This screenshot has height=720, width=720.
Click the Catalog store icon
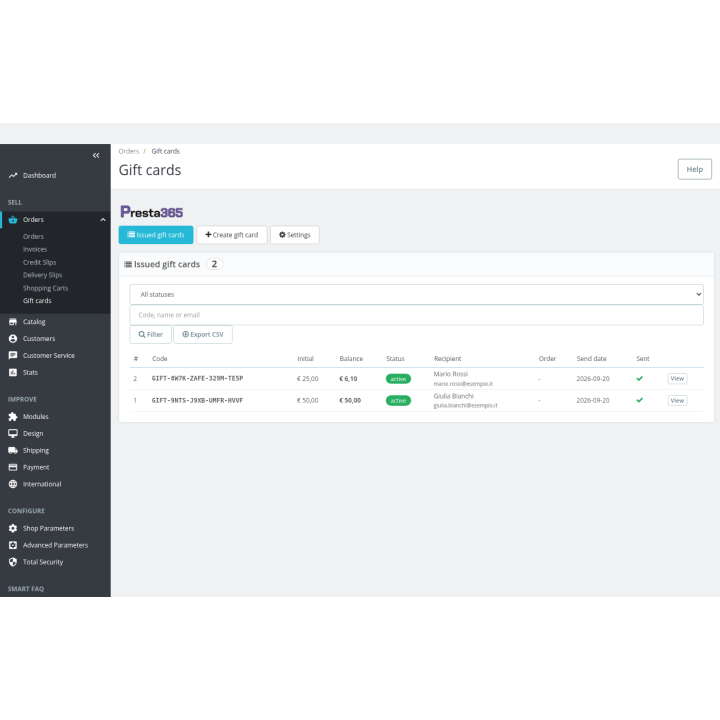(13, 321)
